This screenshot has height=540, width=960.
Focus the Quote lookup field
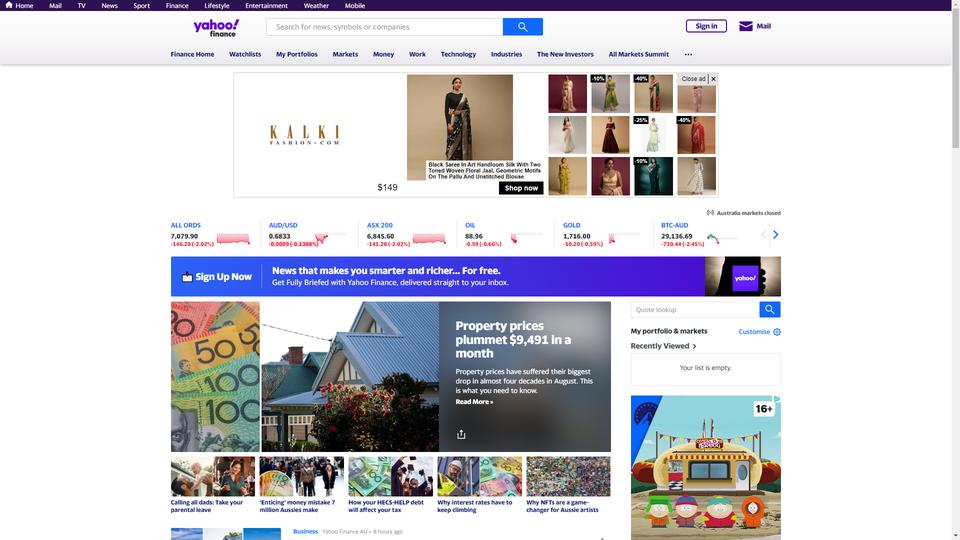pyautogui.click(x=695, y=310)
